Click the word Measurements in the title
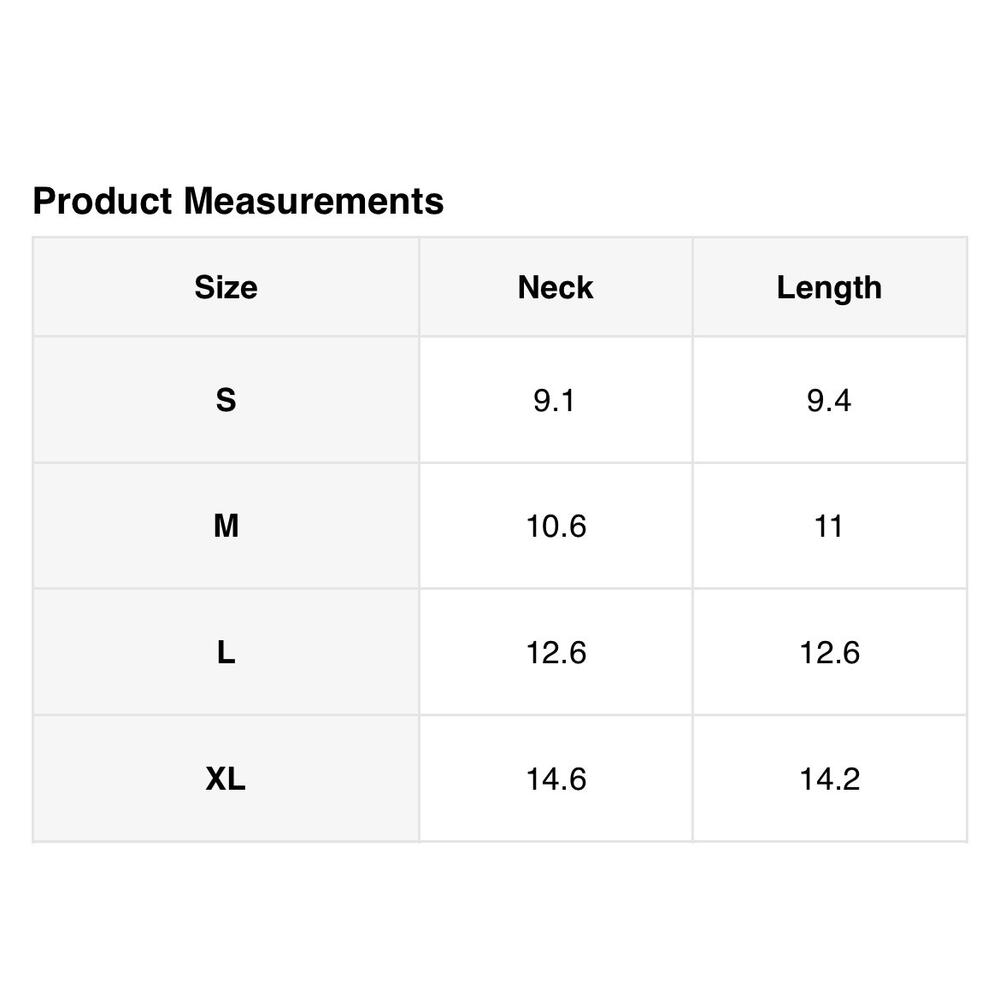 point(313,201)
